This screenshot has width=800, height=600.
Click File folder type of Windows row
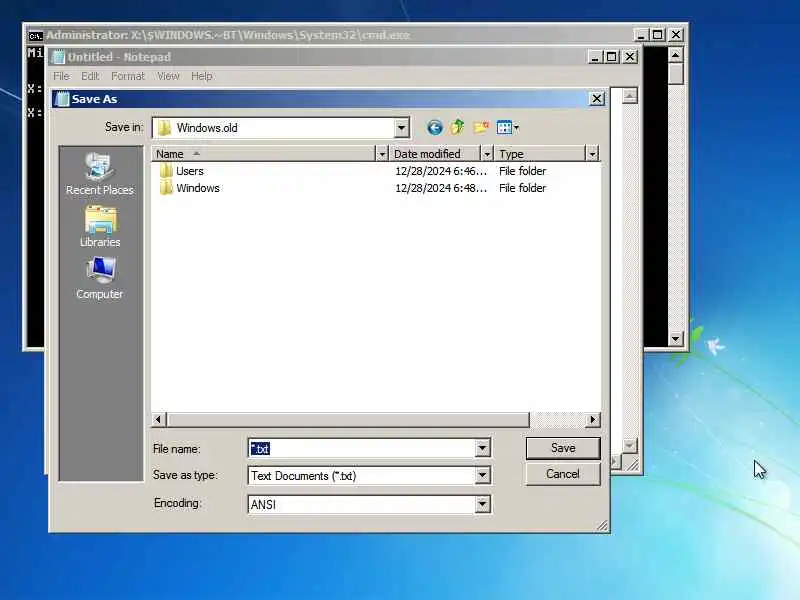[x=522, y=188]
